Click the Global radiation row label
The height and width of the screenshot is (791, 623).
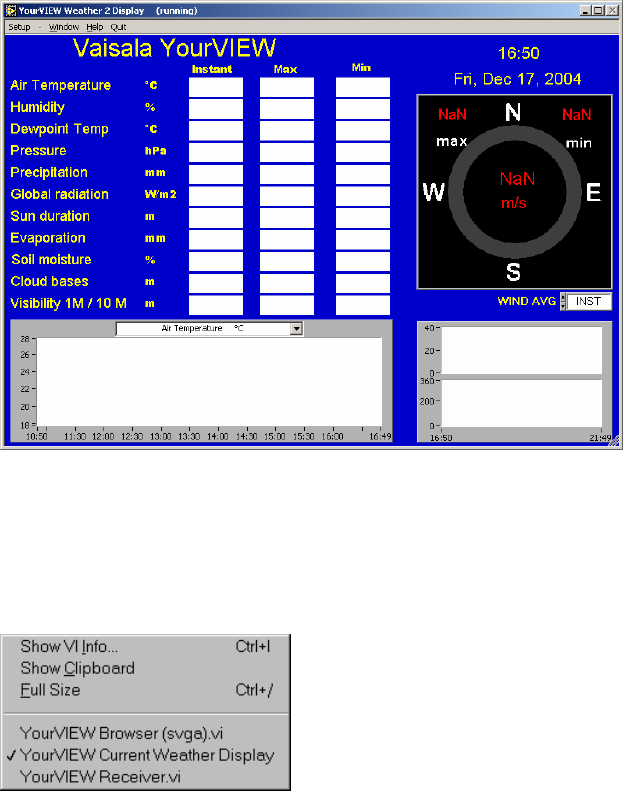[x=60, y=194]
